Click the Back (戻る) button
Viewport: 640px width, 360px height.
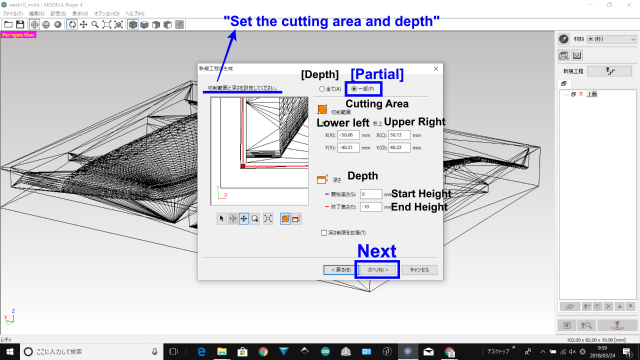pyautogui.click(x=341, y=270)
